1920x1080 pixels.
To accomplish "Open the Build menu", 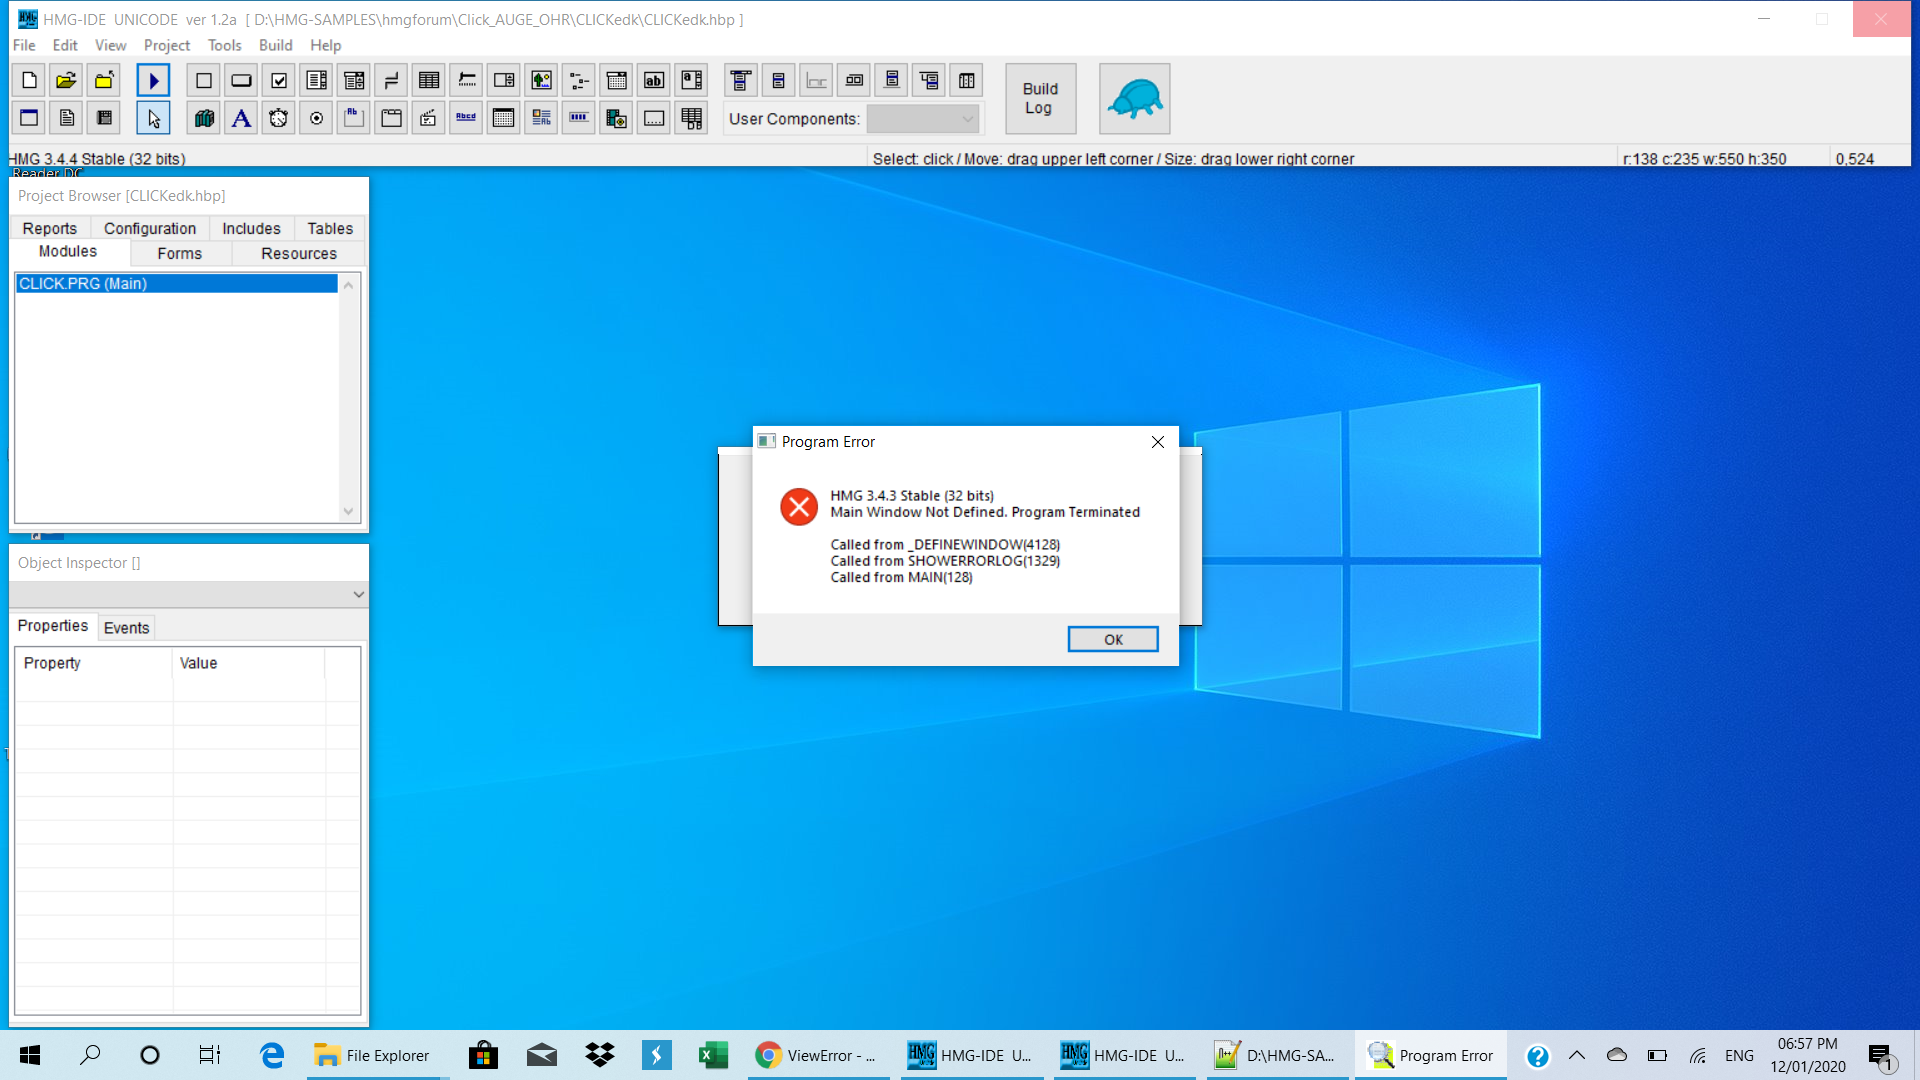I will [273, 44].
